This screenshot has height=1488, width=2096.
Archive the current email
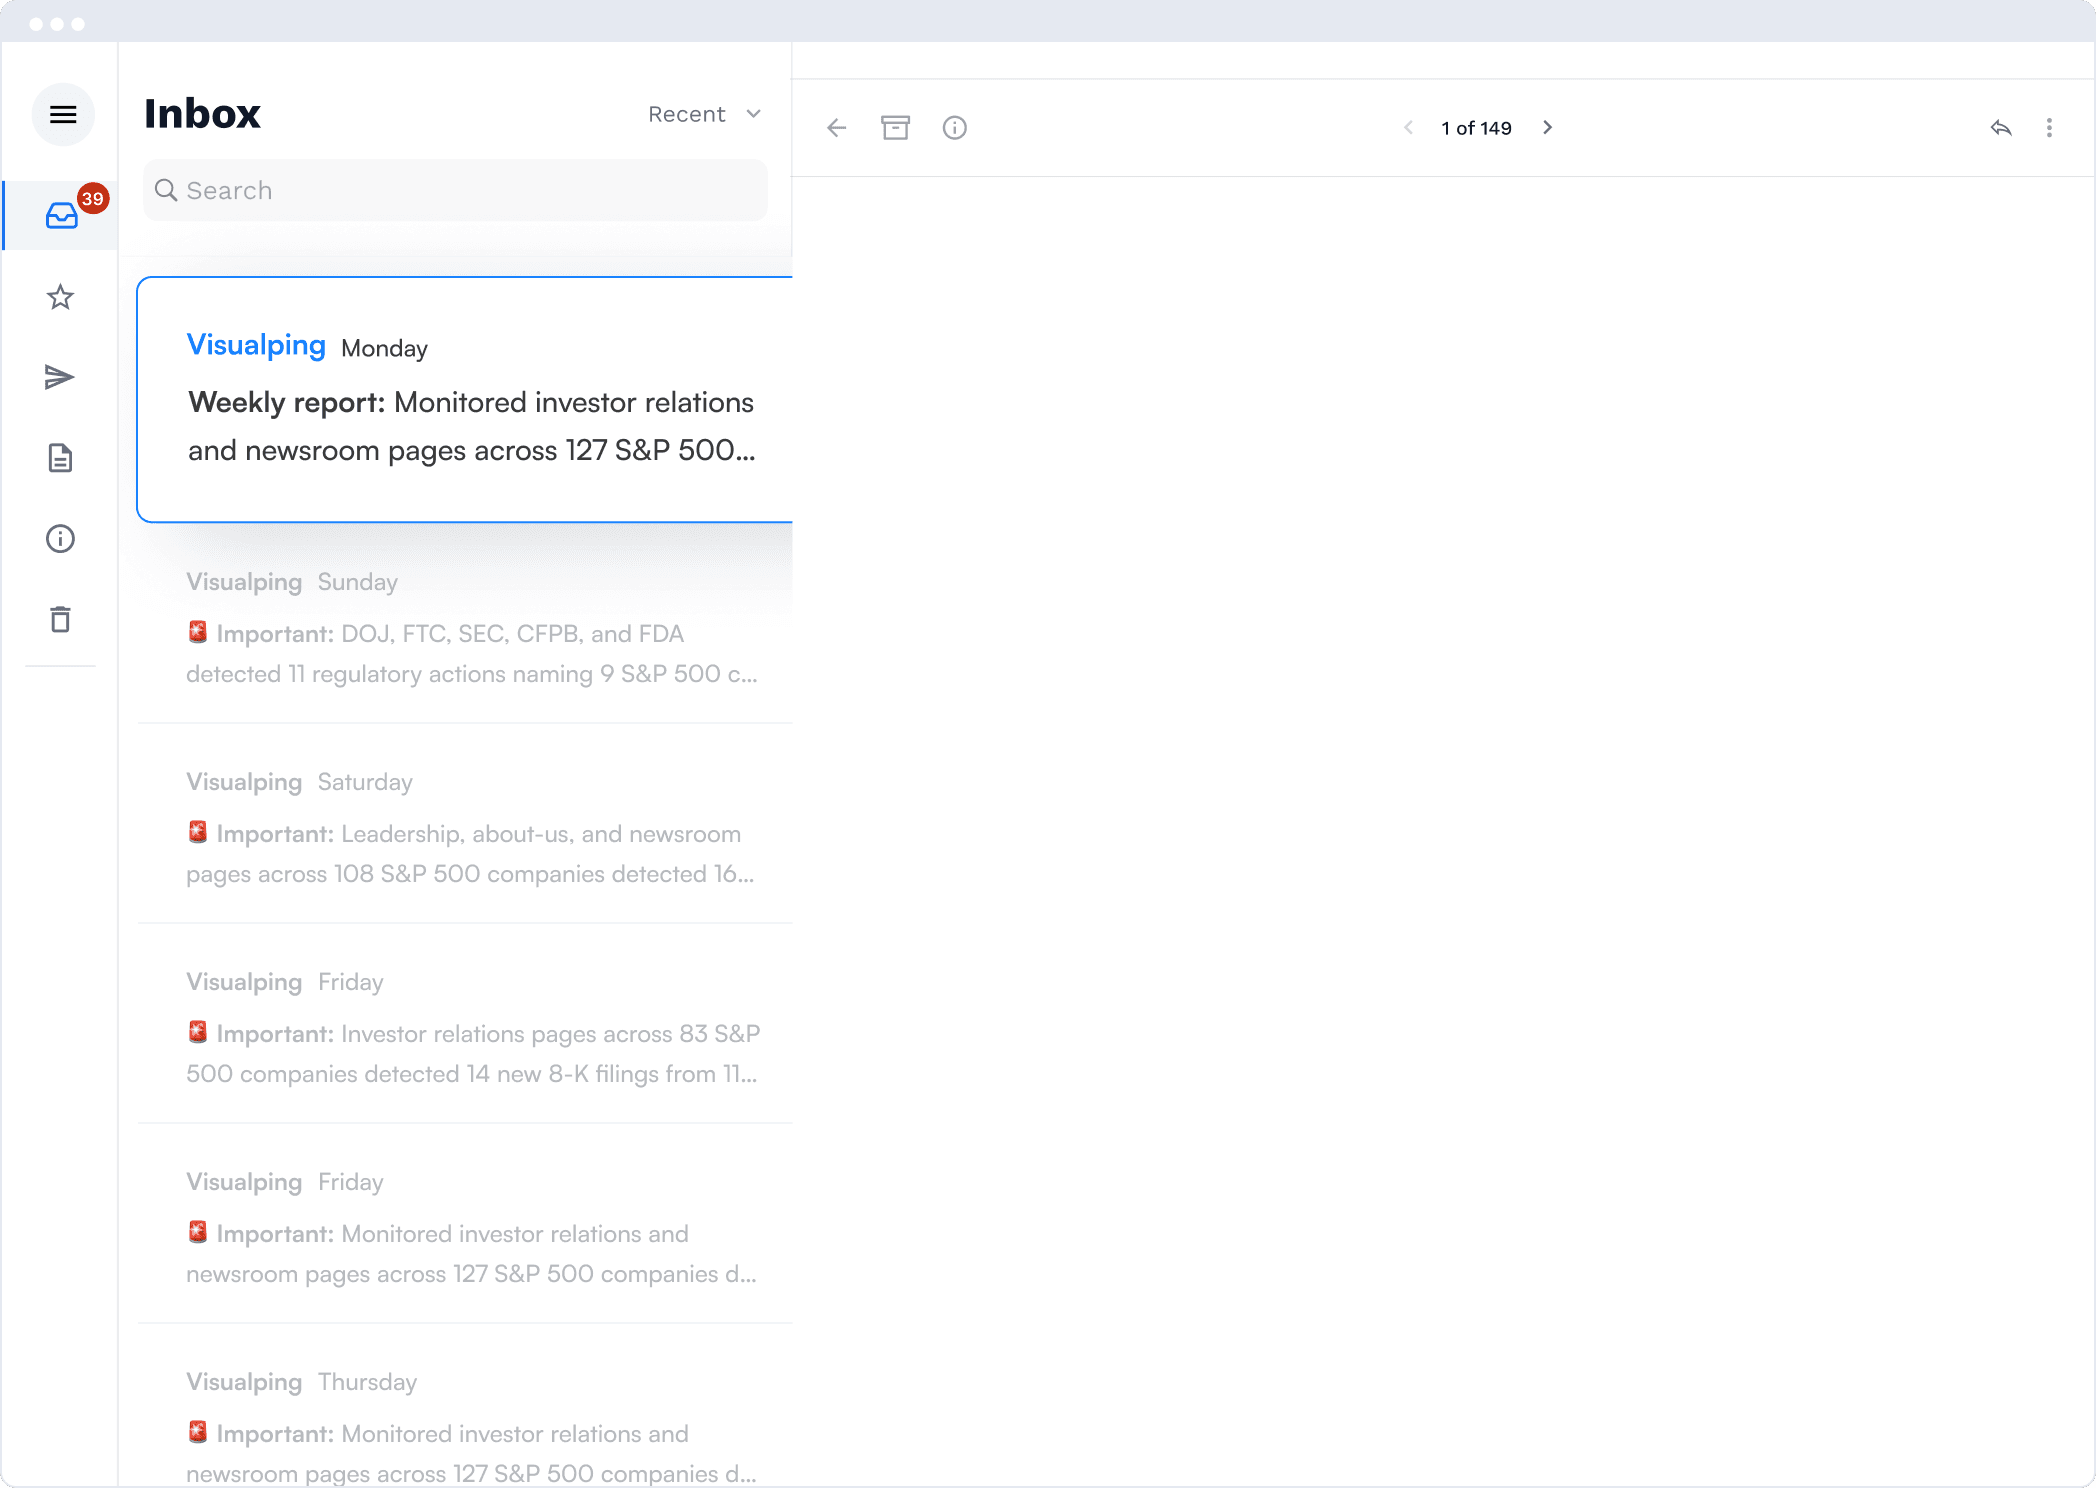point(895,127)
